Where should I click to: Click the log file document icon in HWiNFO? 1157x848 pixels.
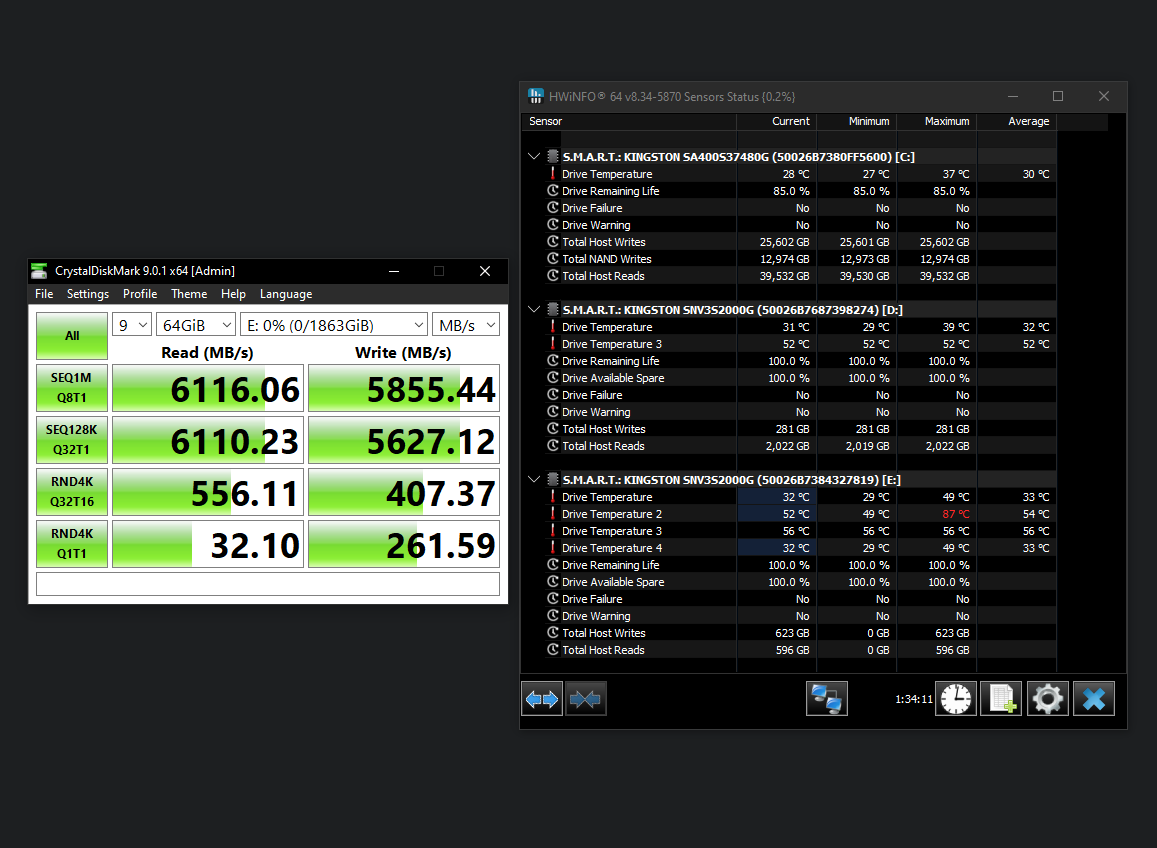pyautogui.click(x=1001, y=699)
